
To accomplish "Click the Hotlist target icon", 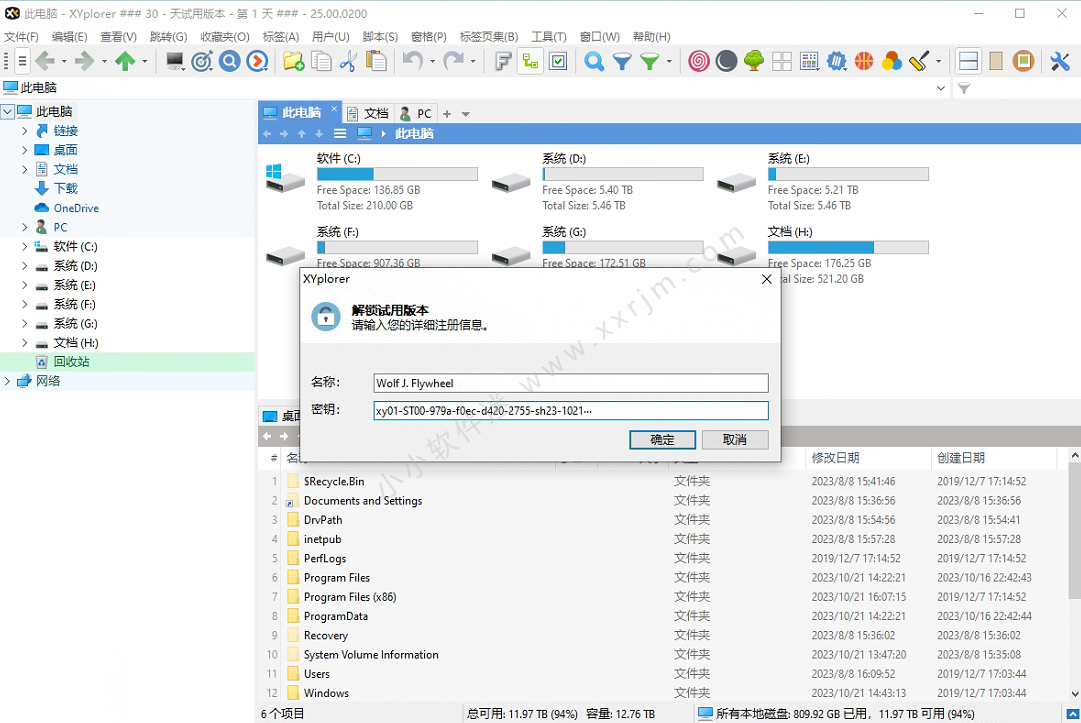I will pyautogui.click(x=202, y=61).
